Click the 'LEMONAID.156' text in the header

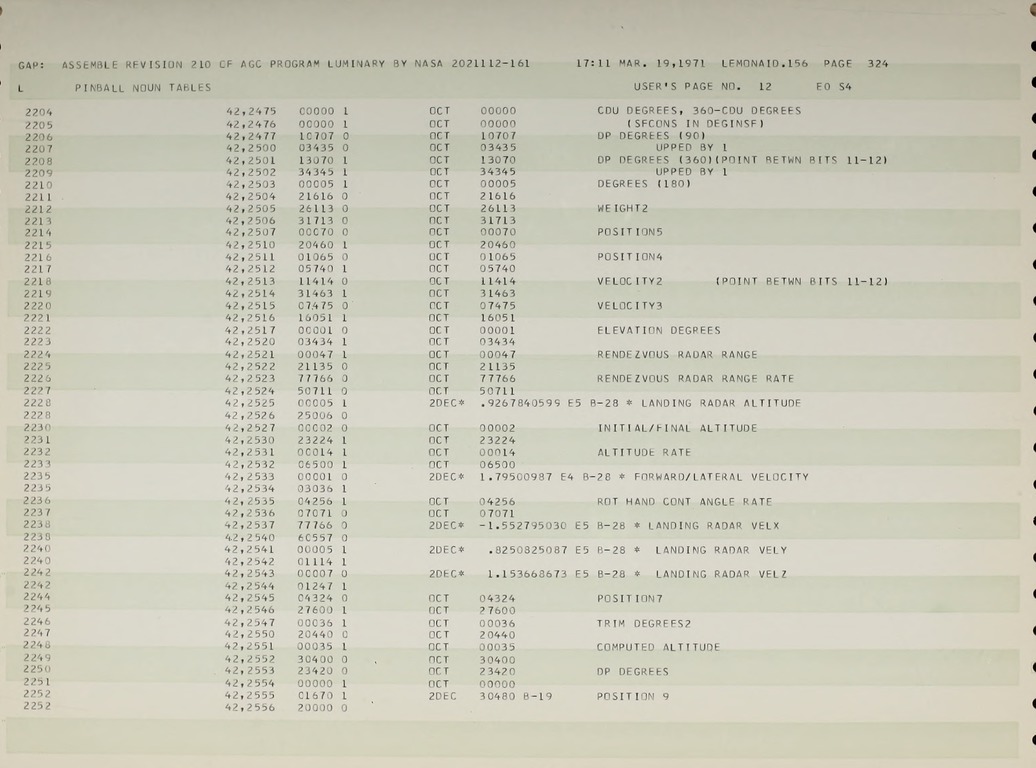(x=764, y=63)
